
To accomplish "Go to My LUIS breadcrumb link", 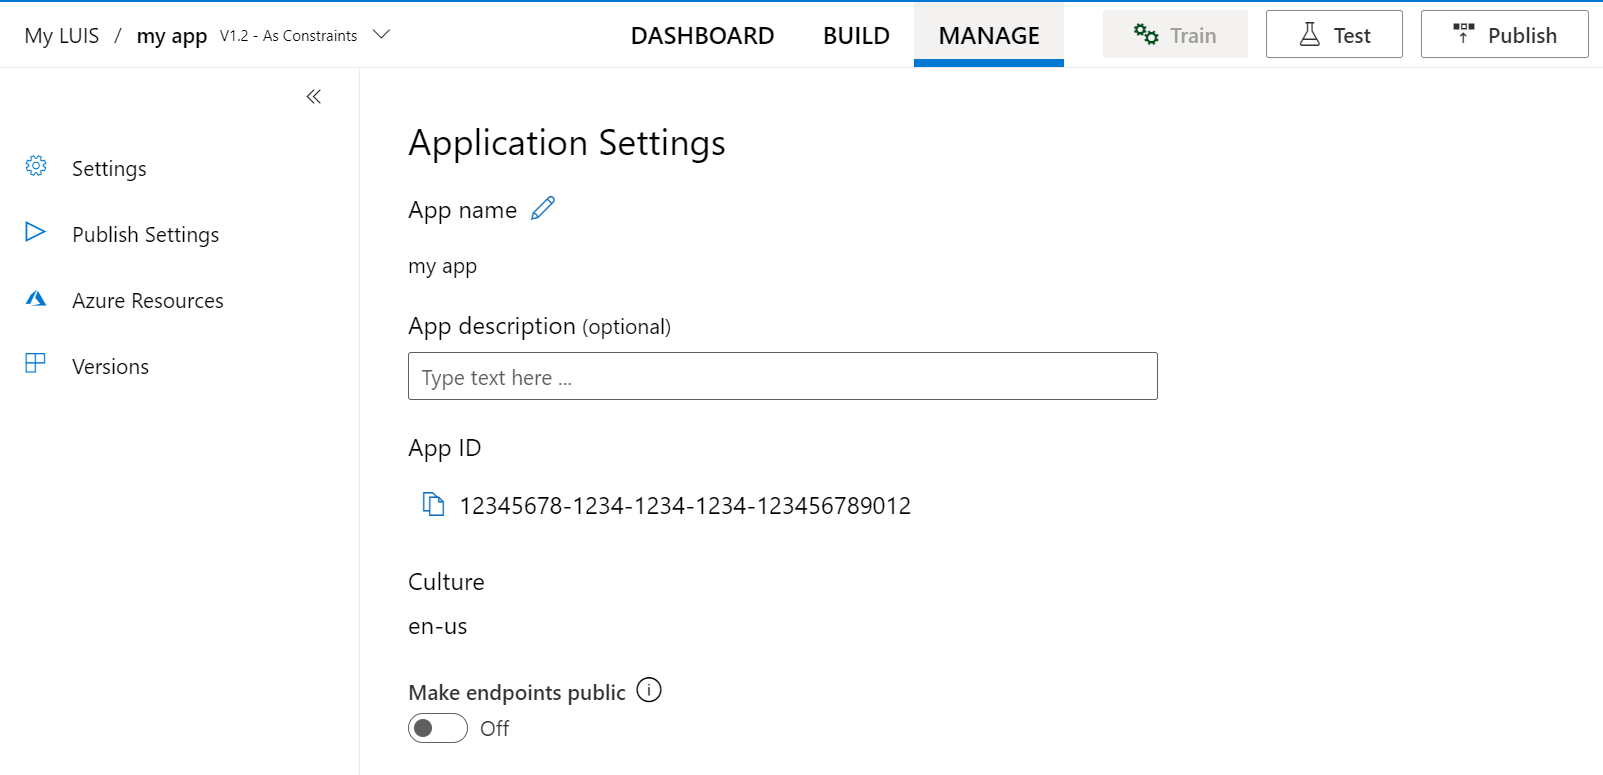I will [62, 36].
